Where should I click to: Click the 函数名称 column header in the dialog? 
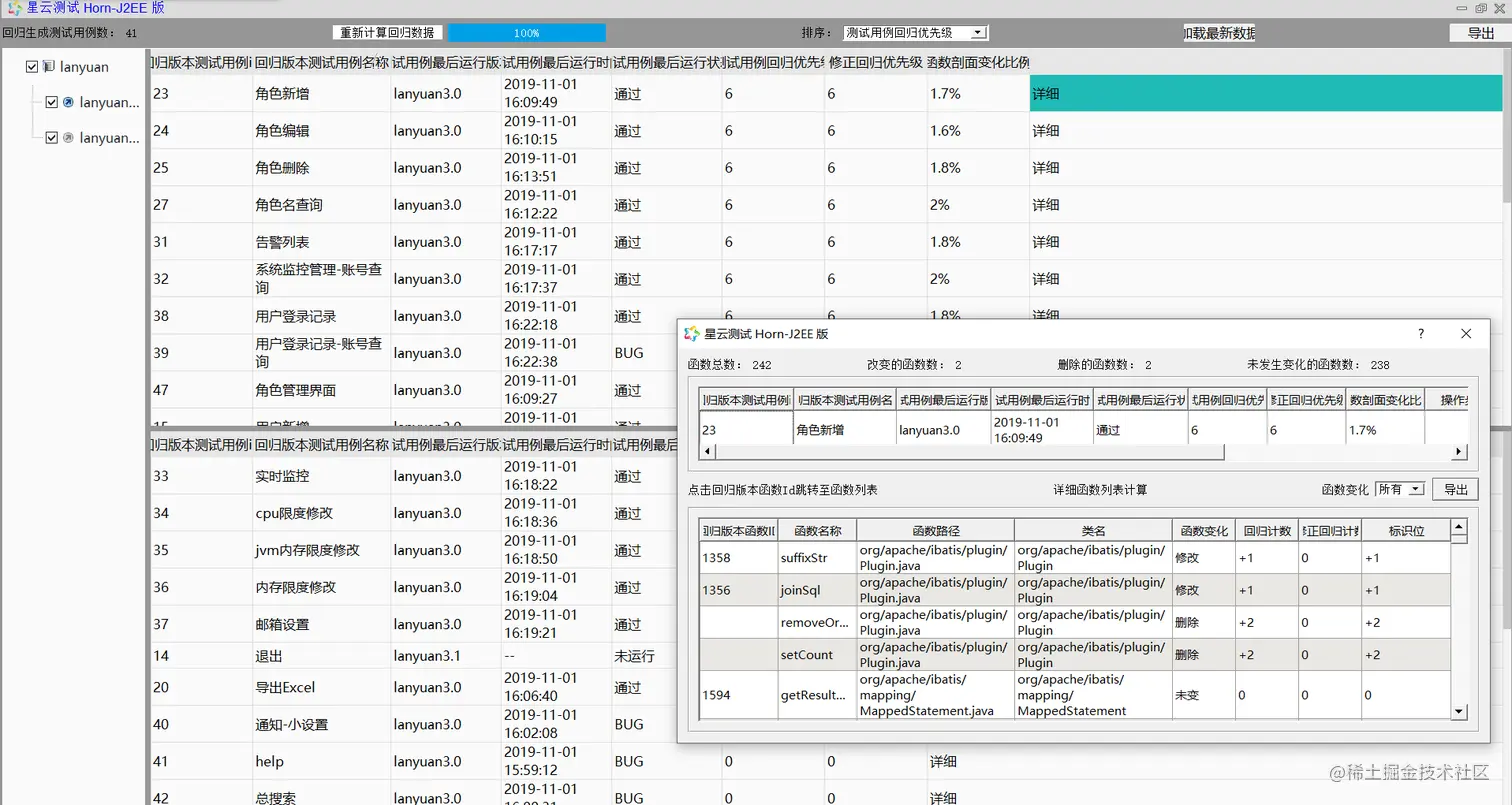817,530
